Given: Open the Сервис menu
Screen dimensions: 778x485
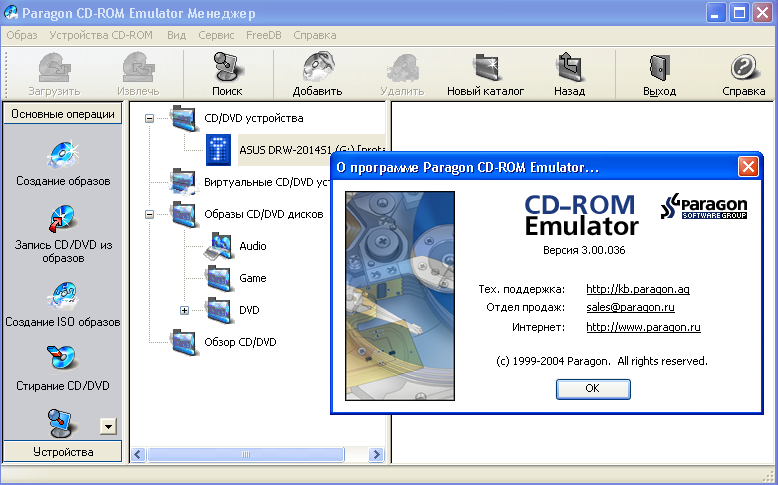Looking at the screenshot, I should (216, 35).
